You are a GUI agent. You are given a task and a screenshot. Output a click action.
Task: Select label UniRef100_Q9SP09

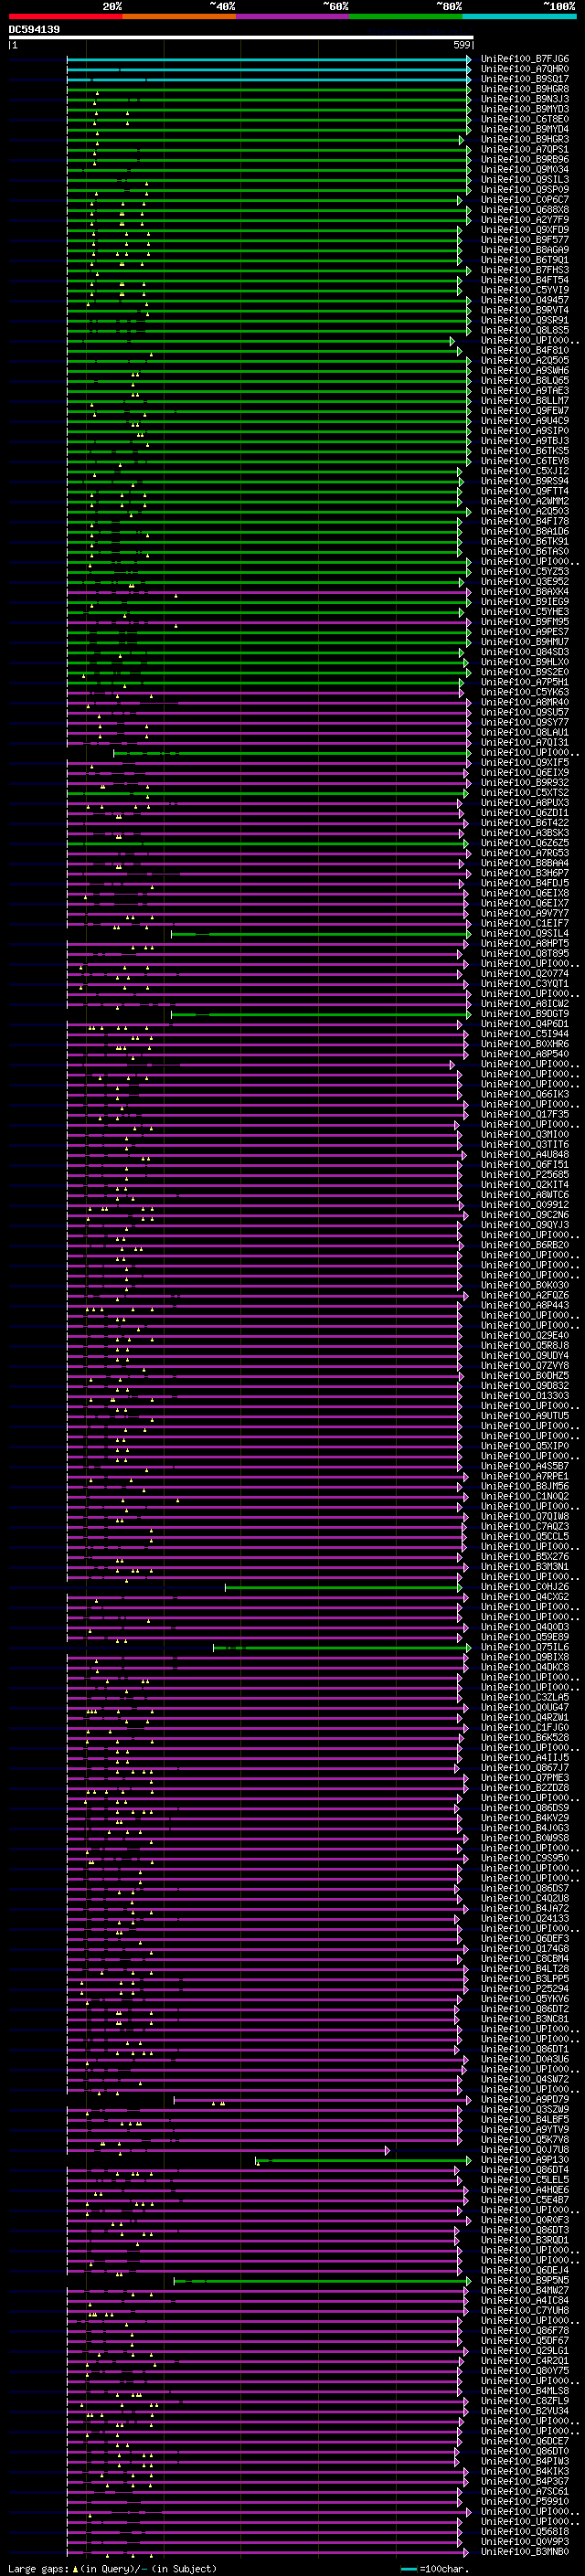[x=524, y=189]
